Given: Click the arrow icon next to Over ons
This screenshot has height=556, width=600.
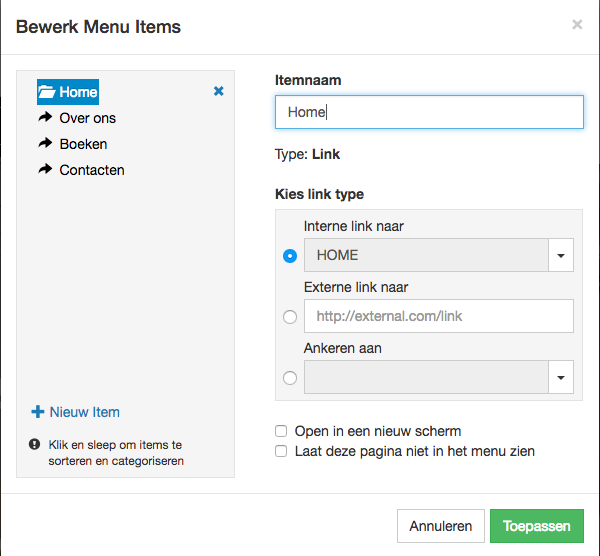Looking at the screenshot, I should [45, 118].
